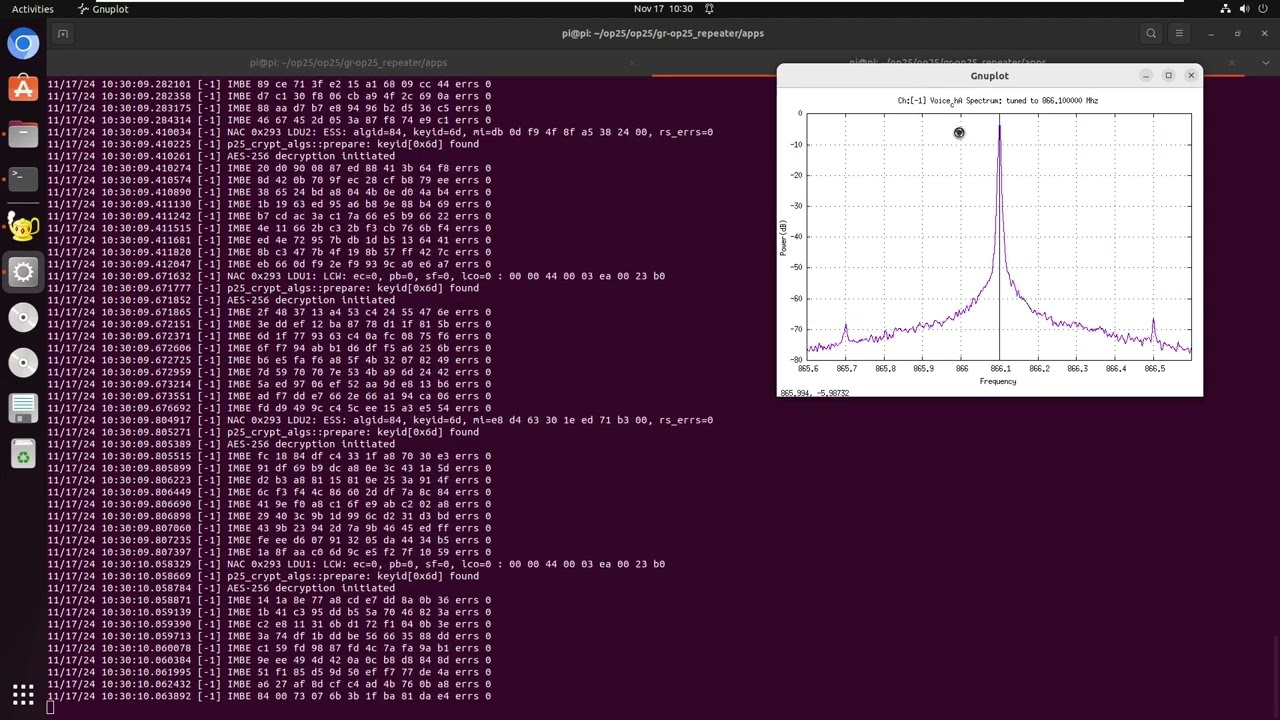Click line 10:30:09.671632 NAC 0x293 LDU1

tap(356, 276)
